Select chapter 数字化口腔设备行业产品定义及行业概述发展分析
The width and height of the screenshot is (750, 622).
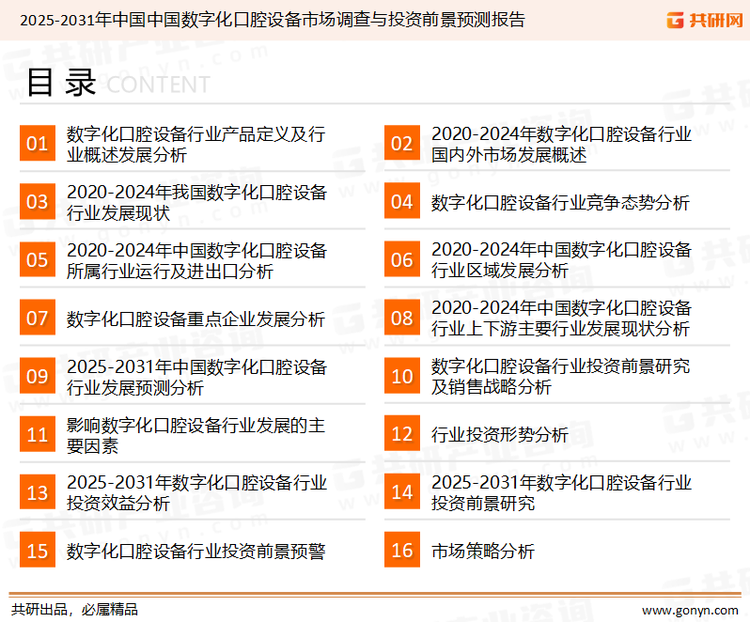[x=196, y=144]
